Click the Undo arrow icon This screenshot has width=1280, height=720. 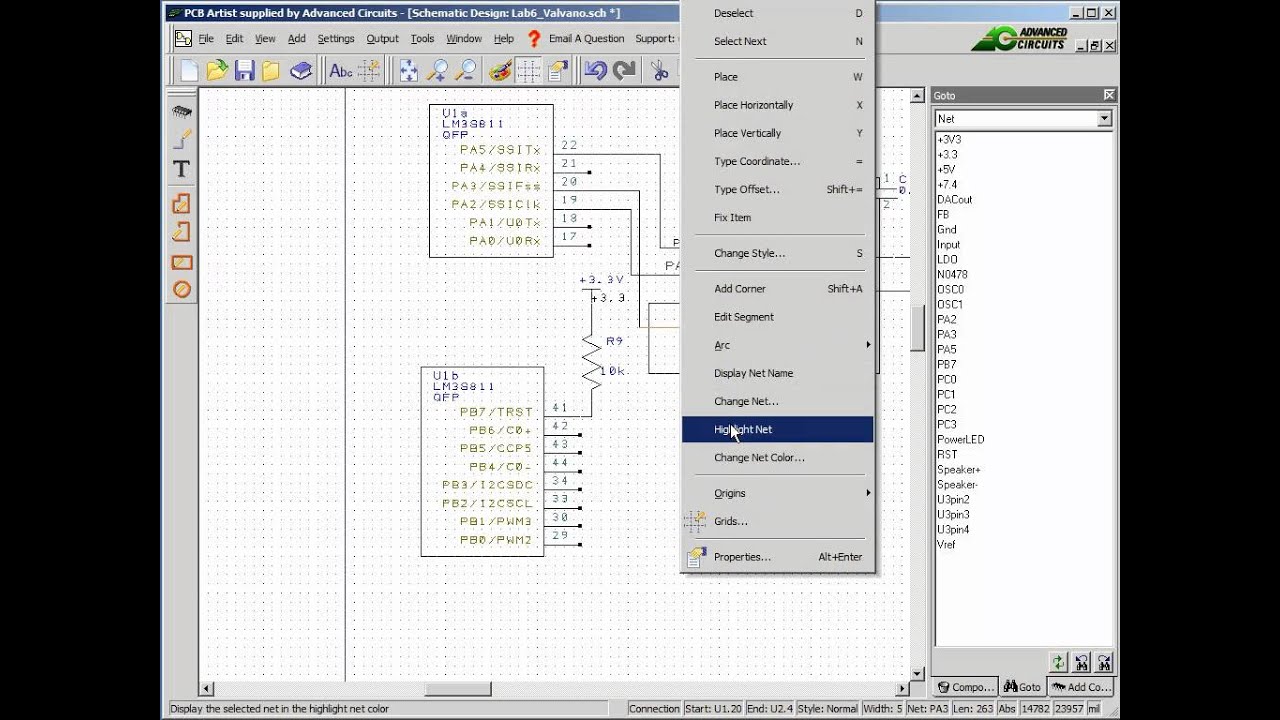(x=596, y=70)
